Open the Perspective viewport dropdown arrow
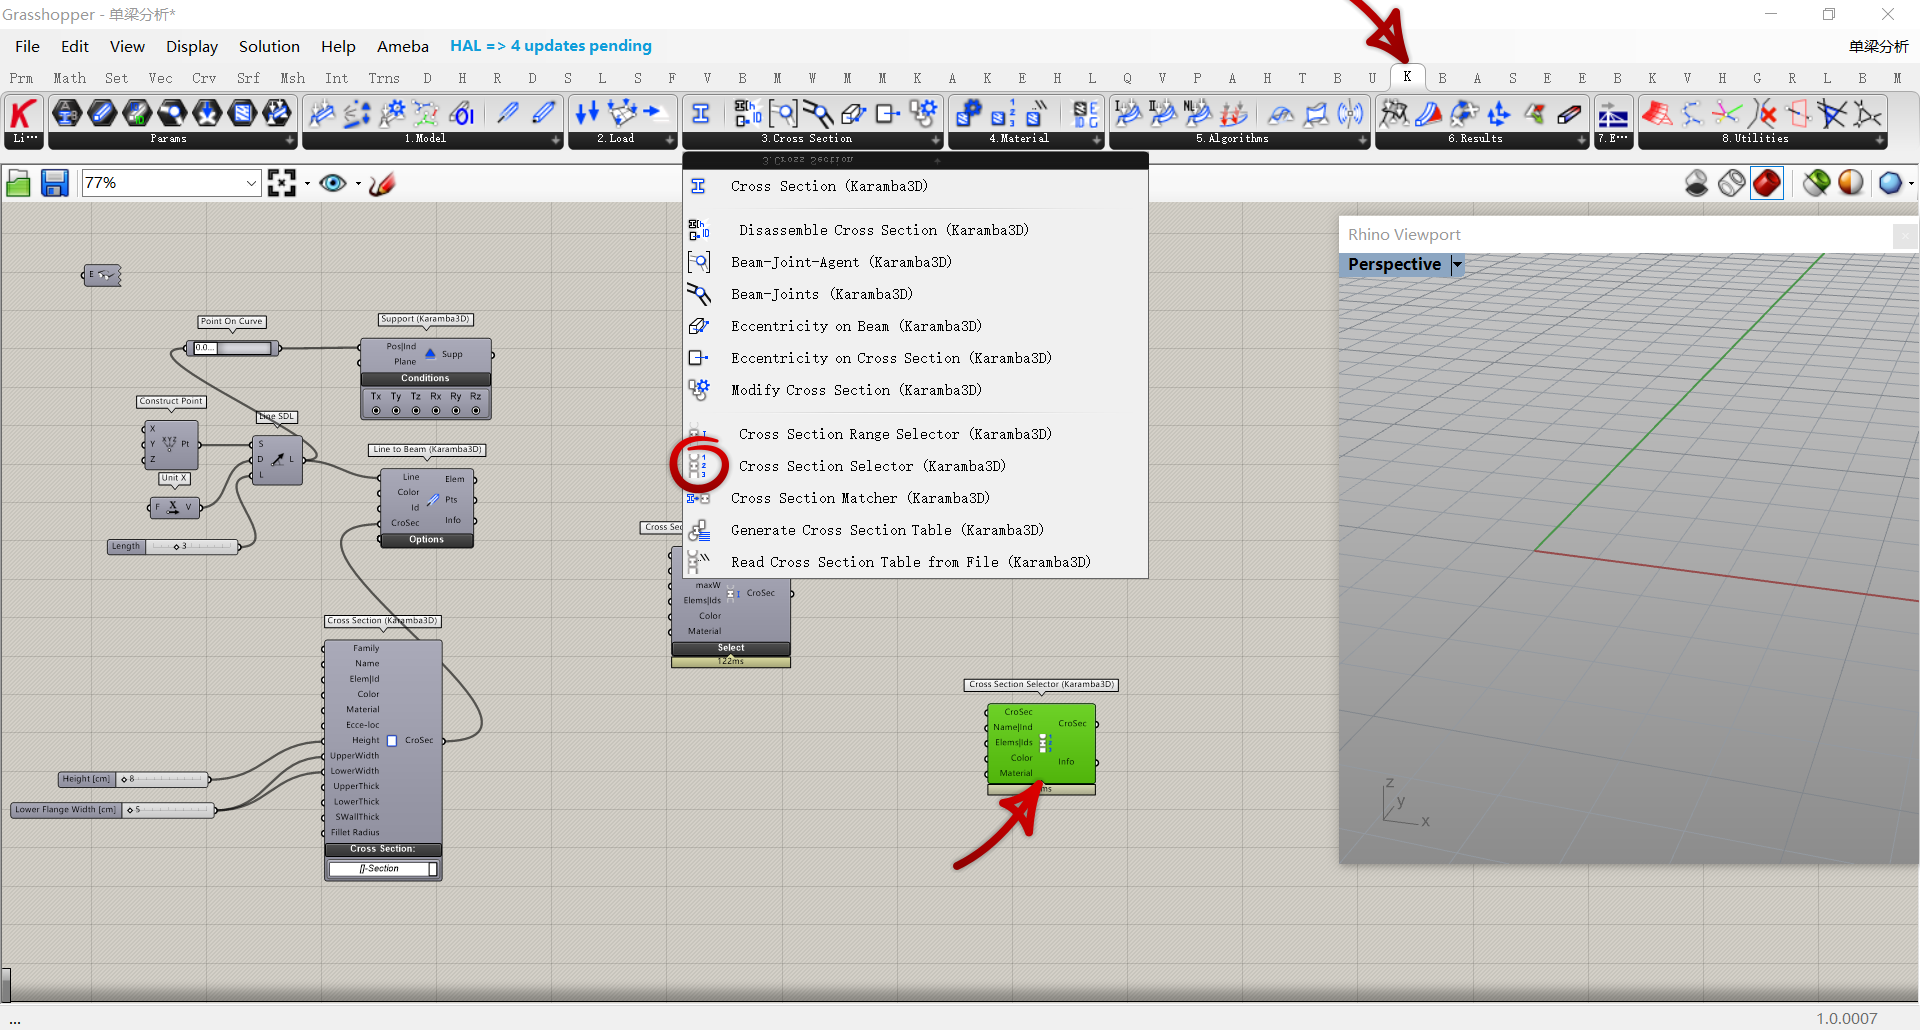This screenshot has height=1030, width=1920. (1457, 265)
